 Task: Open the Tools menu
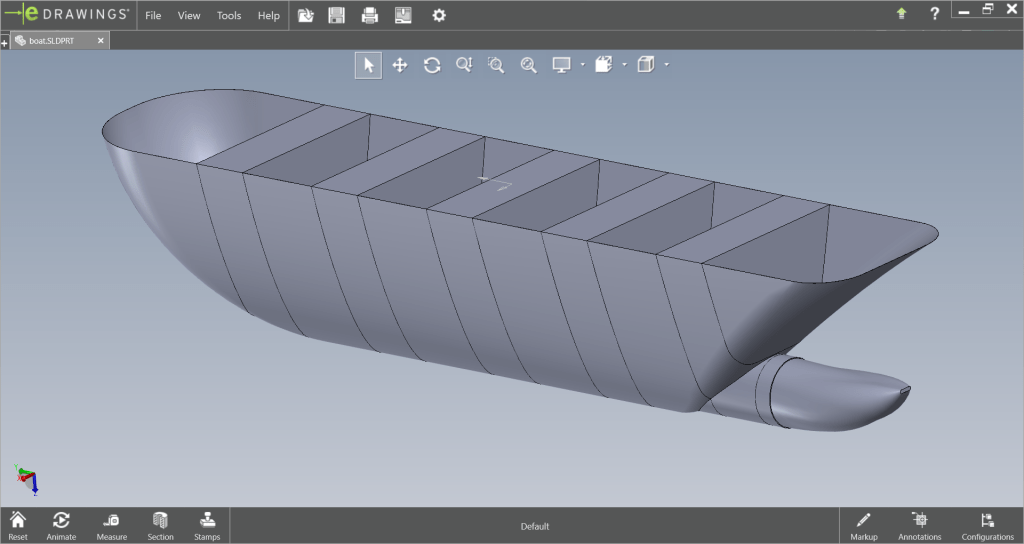pos(229,16)
